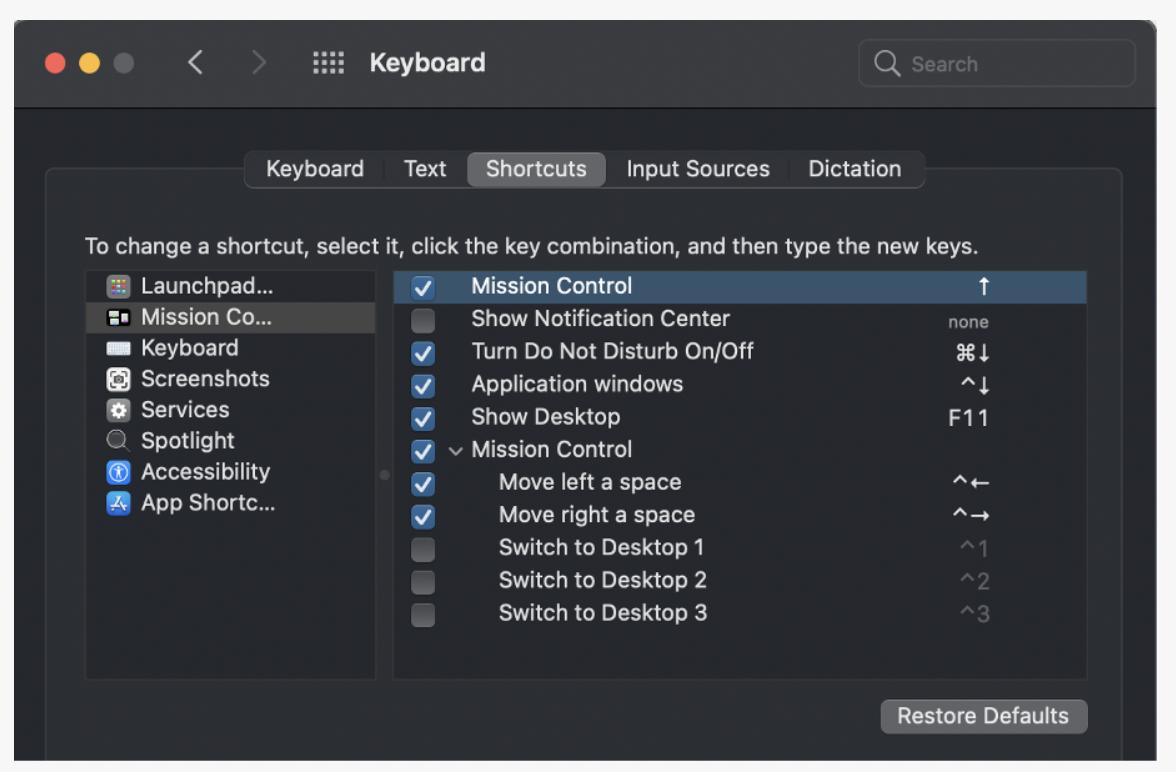The height and width of the screenshot is (772, 1176).
Task: Uncheck the Show Desktop checkbox
Action: [423, 418]
